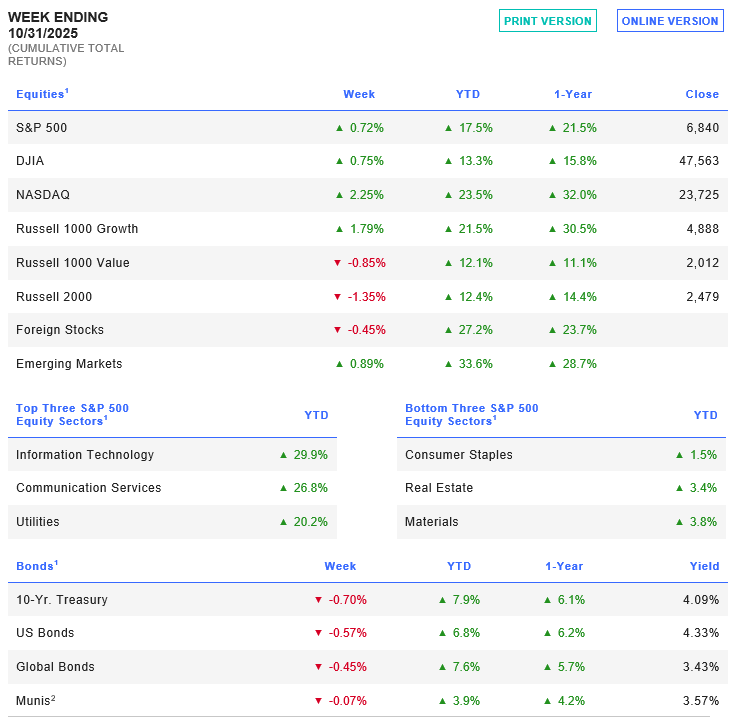Viewport: 737px width, 717px height.
Task: Select US Bonds yield 4.33%
Action: pyautogui.click(x=701, y=632)
